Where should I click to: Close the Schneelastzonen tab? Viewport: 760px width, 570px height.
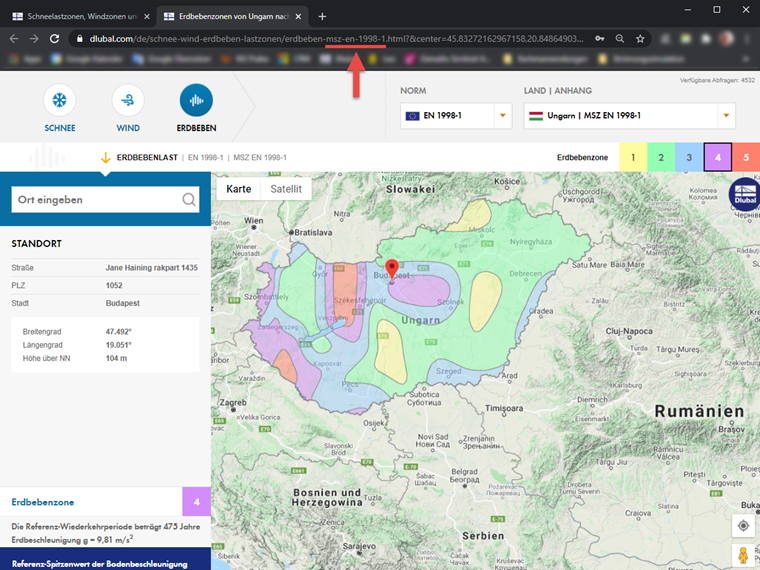pyautogui.click(x=147, y=16)
